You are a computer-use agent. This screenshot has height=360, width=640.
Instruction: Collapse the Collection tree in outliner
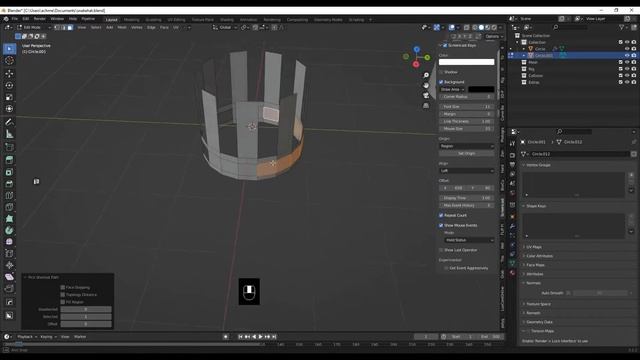[x=518, y=42]
